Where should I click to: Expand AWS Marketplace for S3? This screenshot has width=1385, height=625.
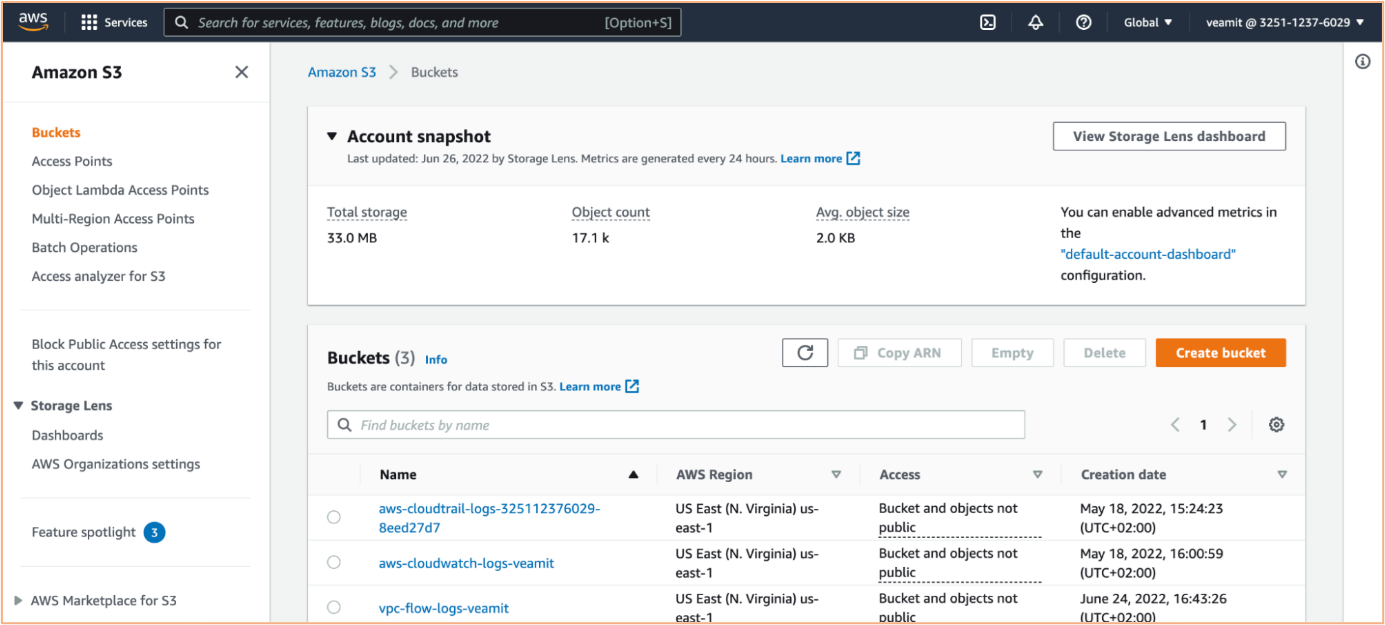19,600
